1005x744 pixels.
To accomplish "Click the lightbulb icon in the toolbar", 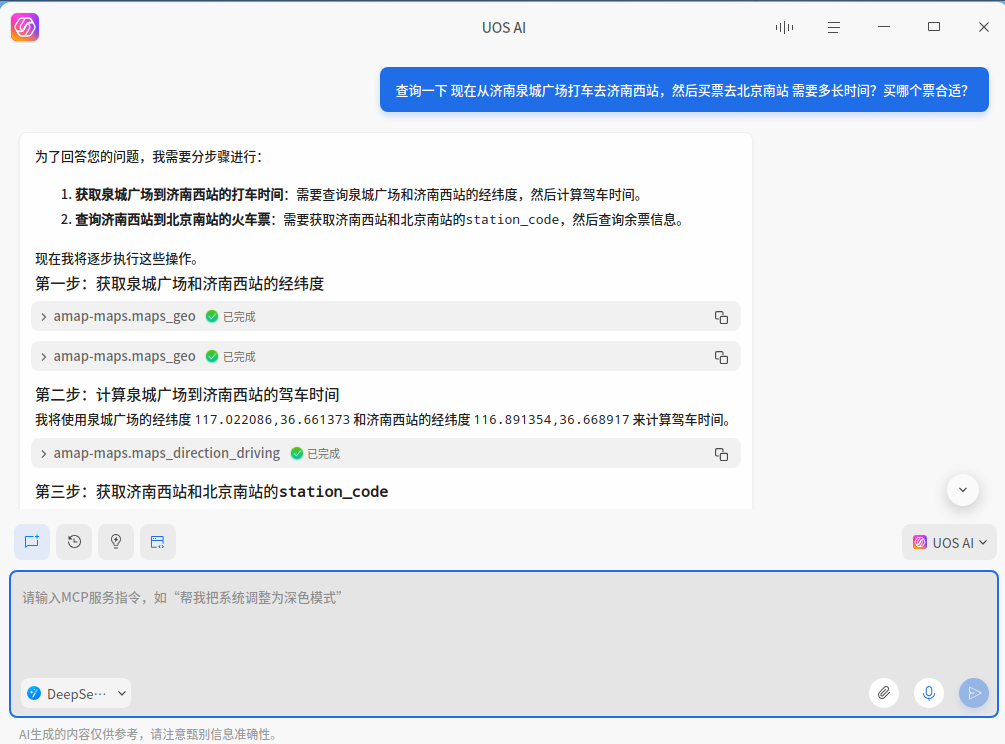I will tap(116, 542).
